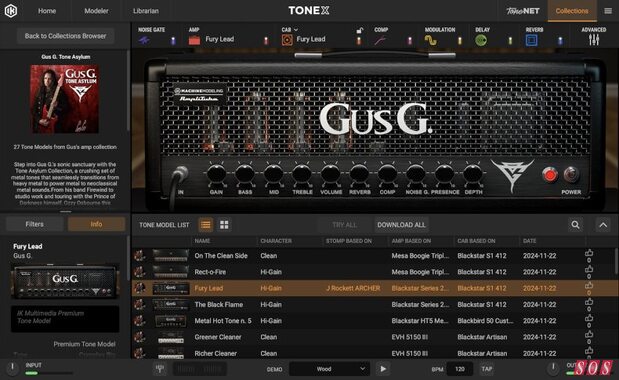619x380 pixels.
Task: Adjust the Input level knob
Action: point(12,368)
